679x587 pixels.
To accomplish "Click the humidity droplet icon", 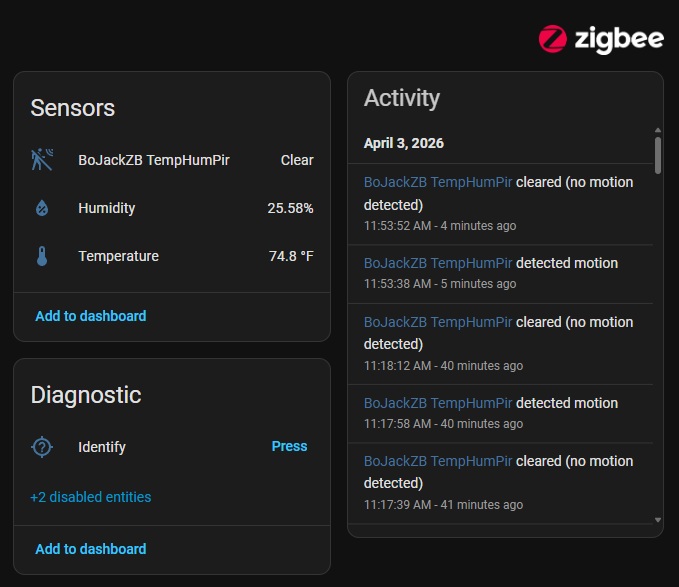I will pos(42,208).
